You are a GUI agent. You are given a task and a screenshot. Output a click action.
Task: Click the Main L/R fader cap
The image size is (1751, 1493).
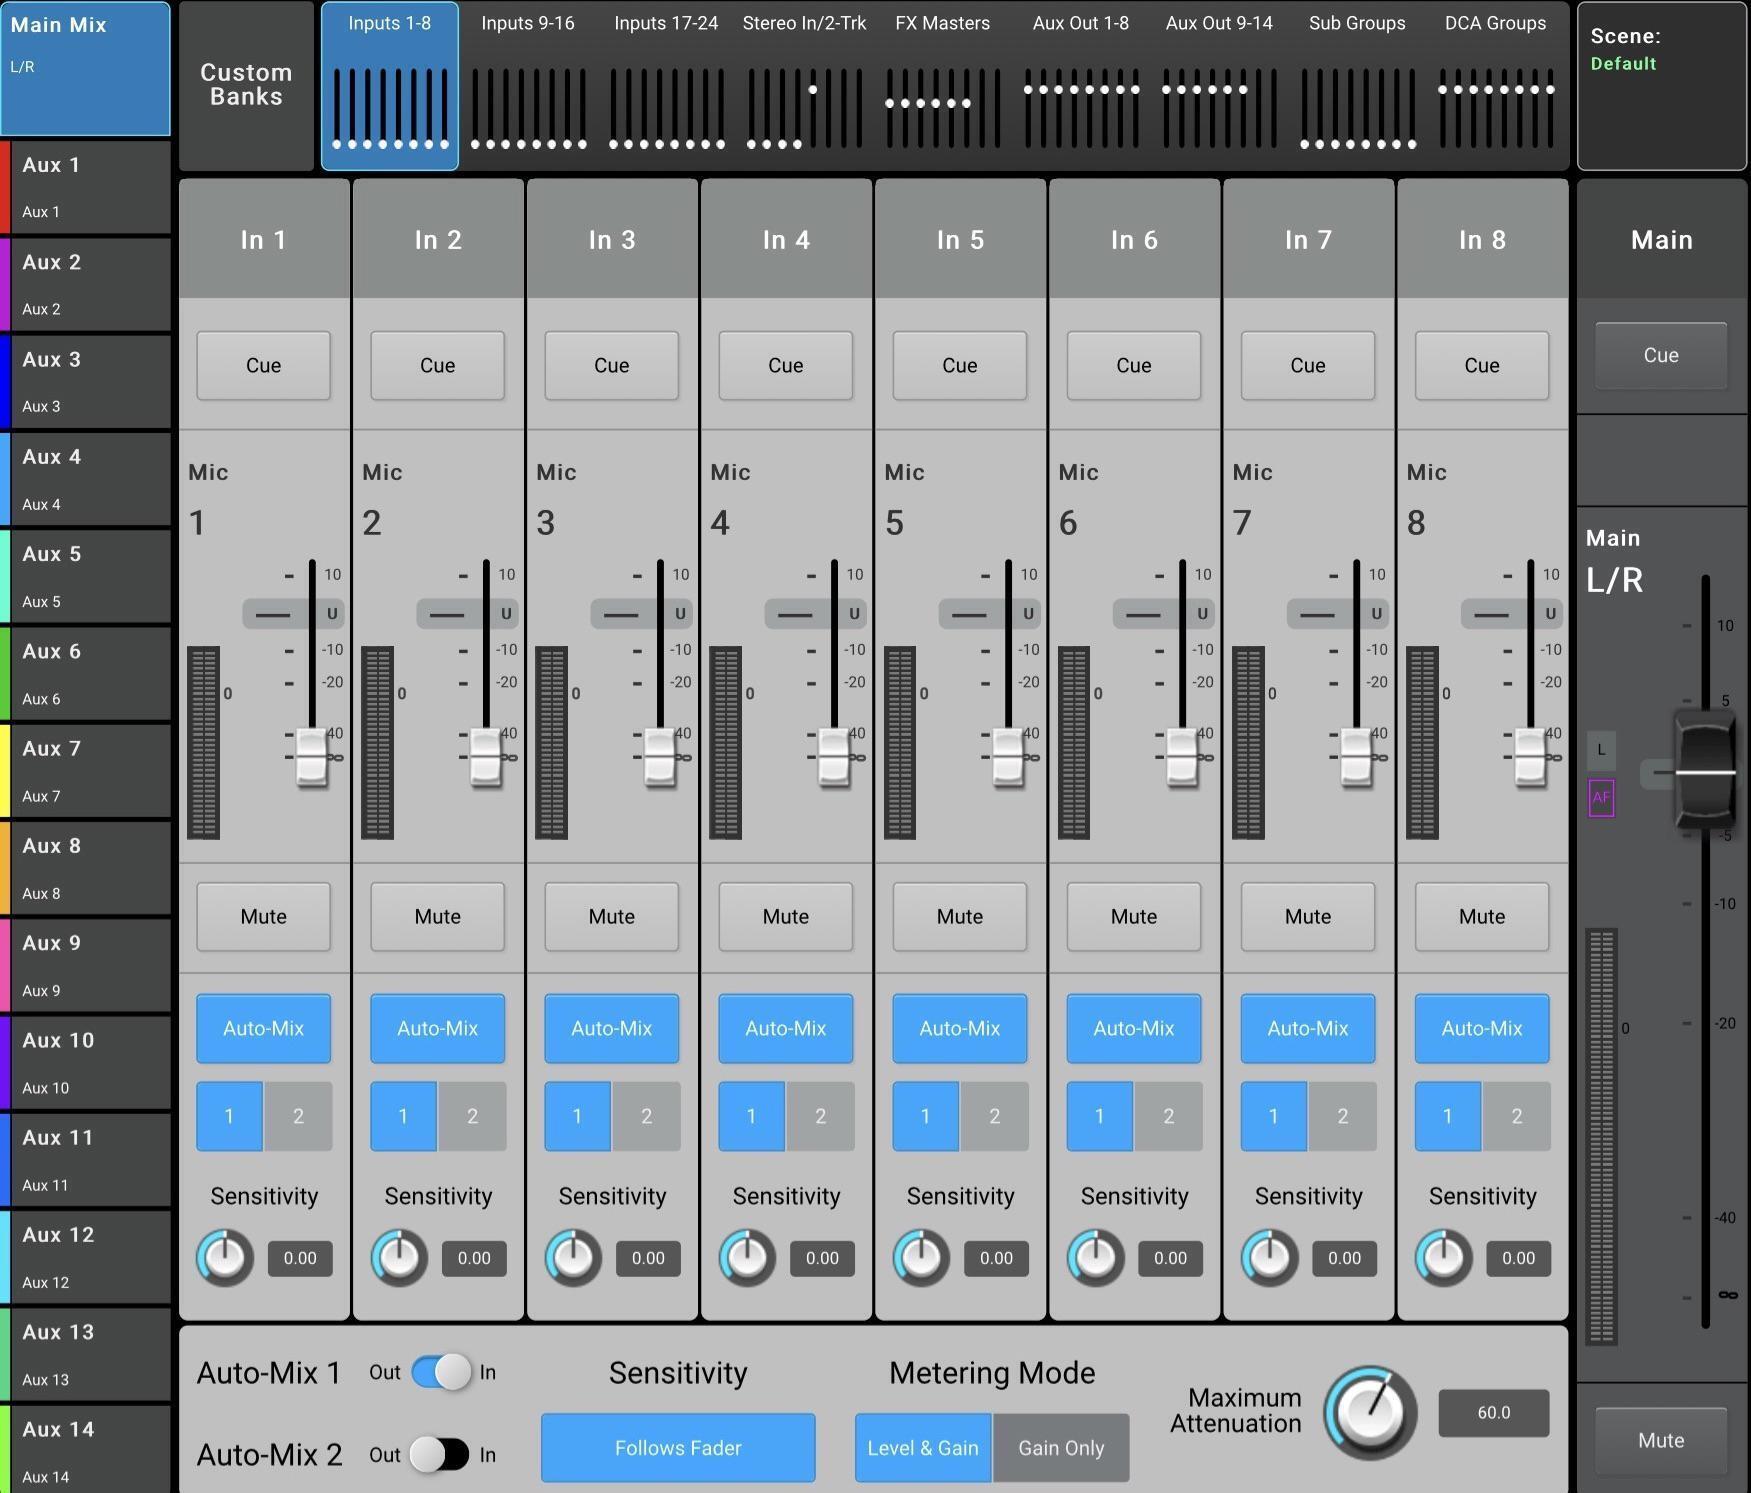(x=1703, y=770)
